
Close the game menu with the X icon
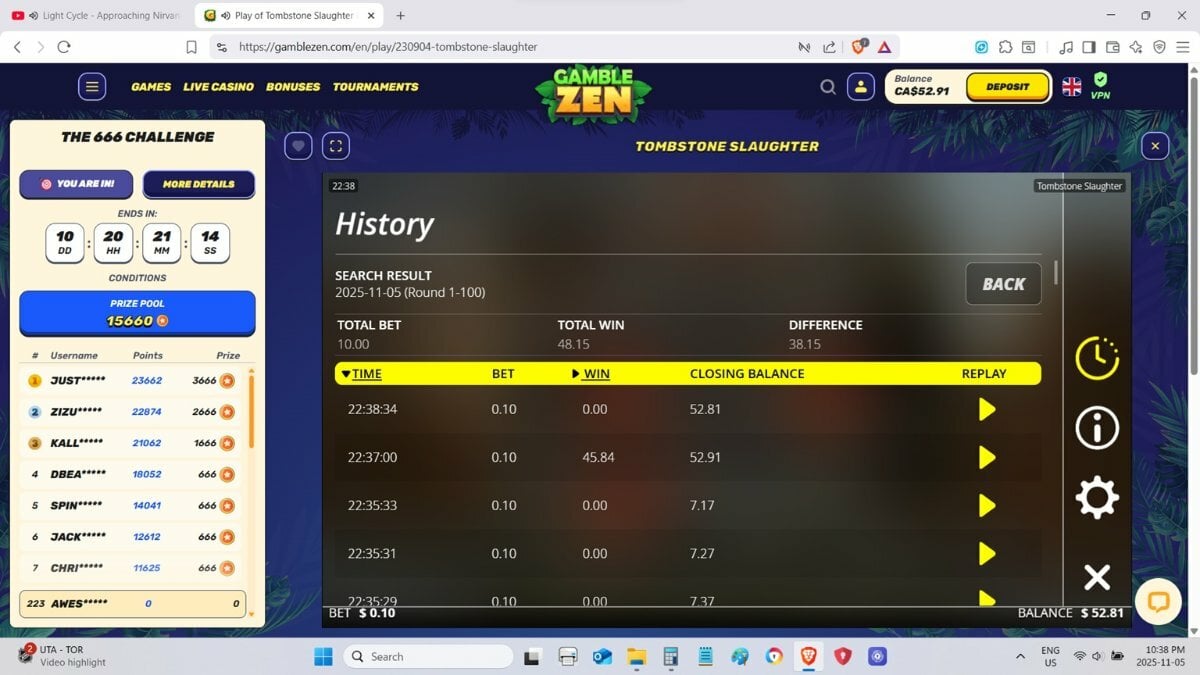pyautogui.click(x=1096, y=577)
